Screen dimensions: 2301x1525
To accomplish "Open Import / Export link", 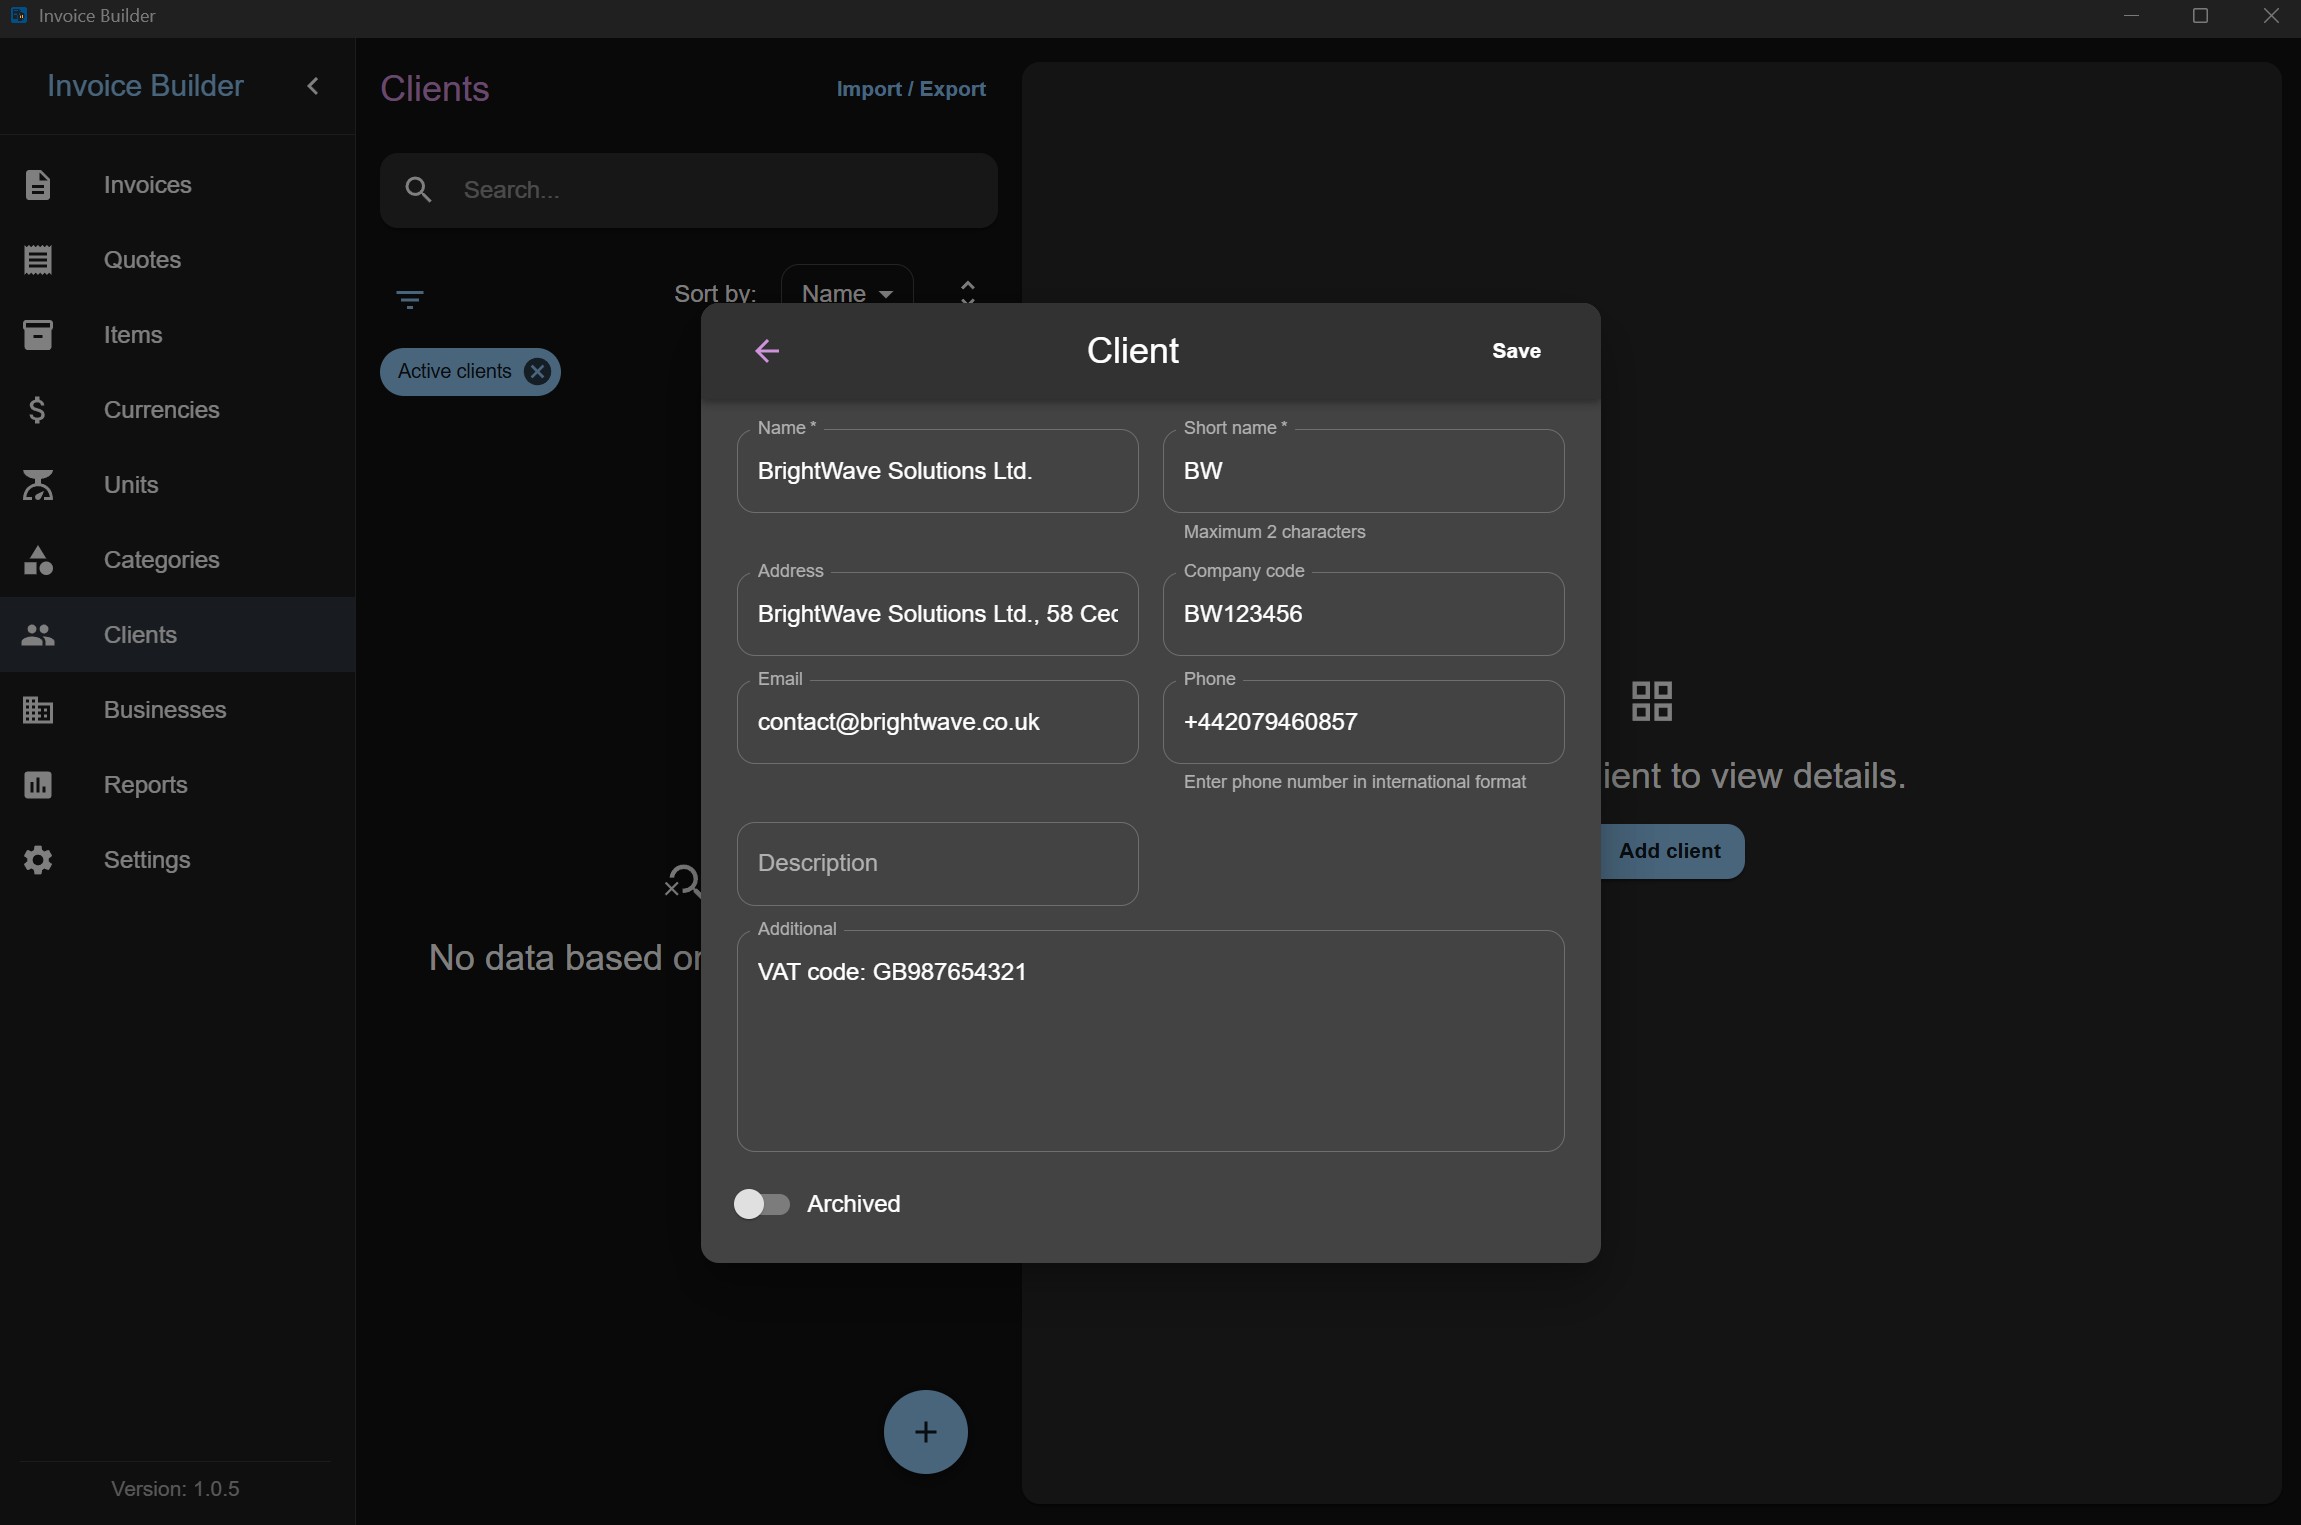I will pos(911,89).
